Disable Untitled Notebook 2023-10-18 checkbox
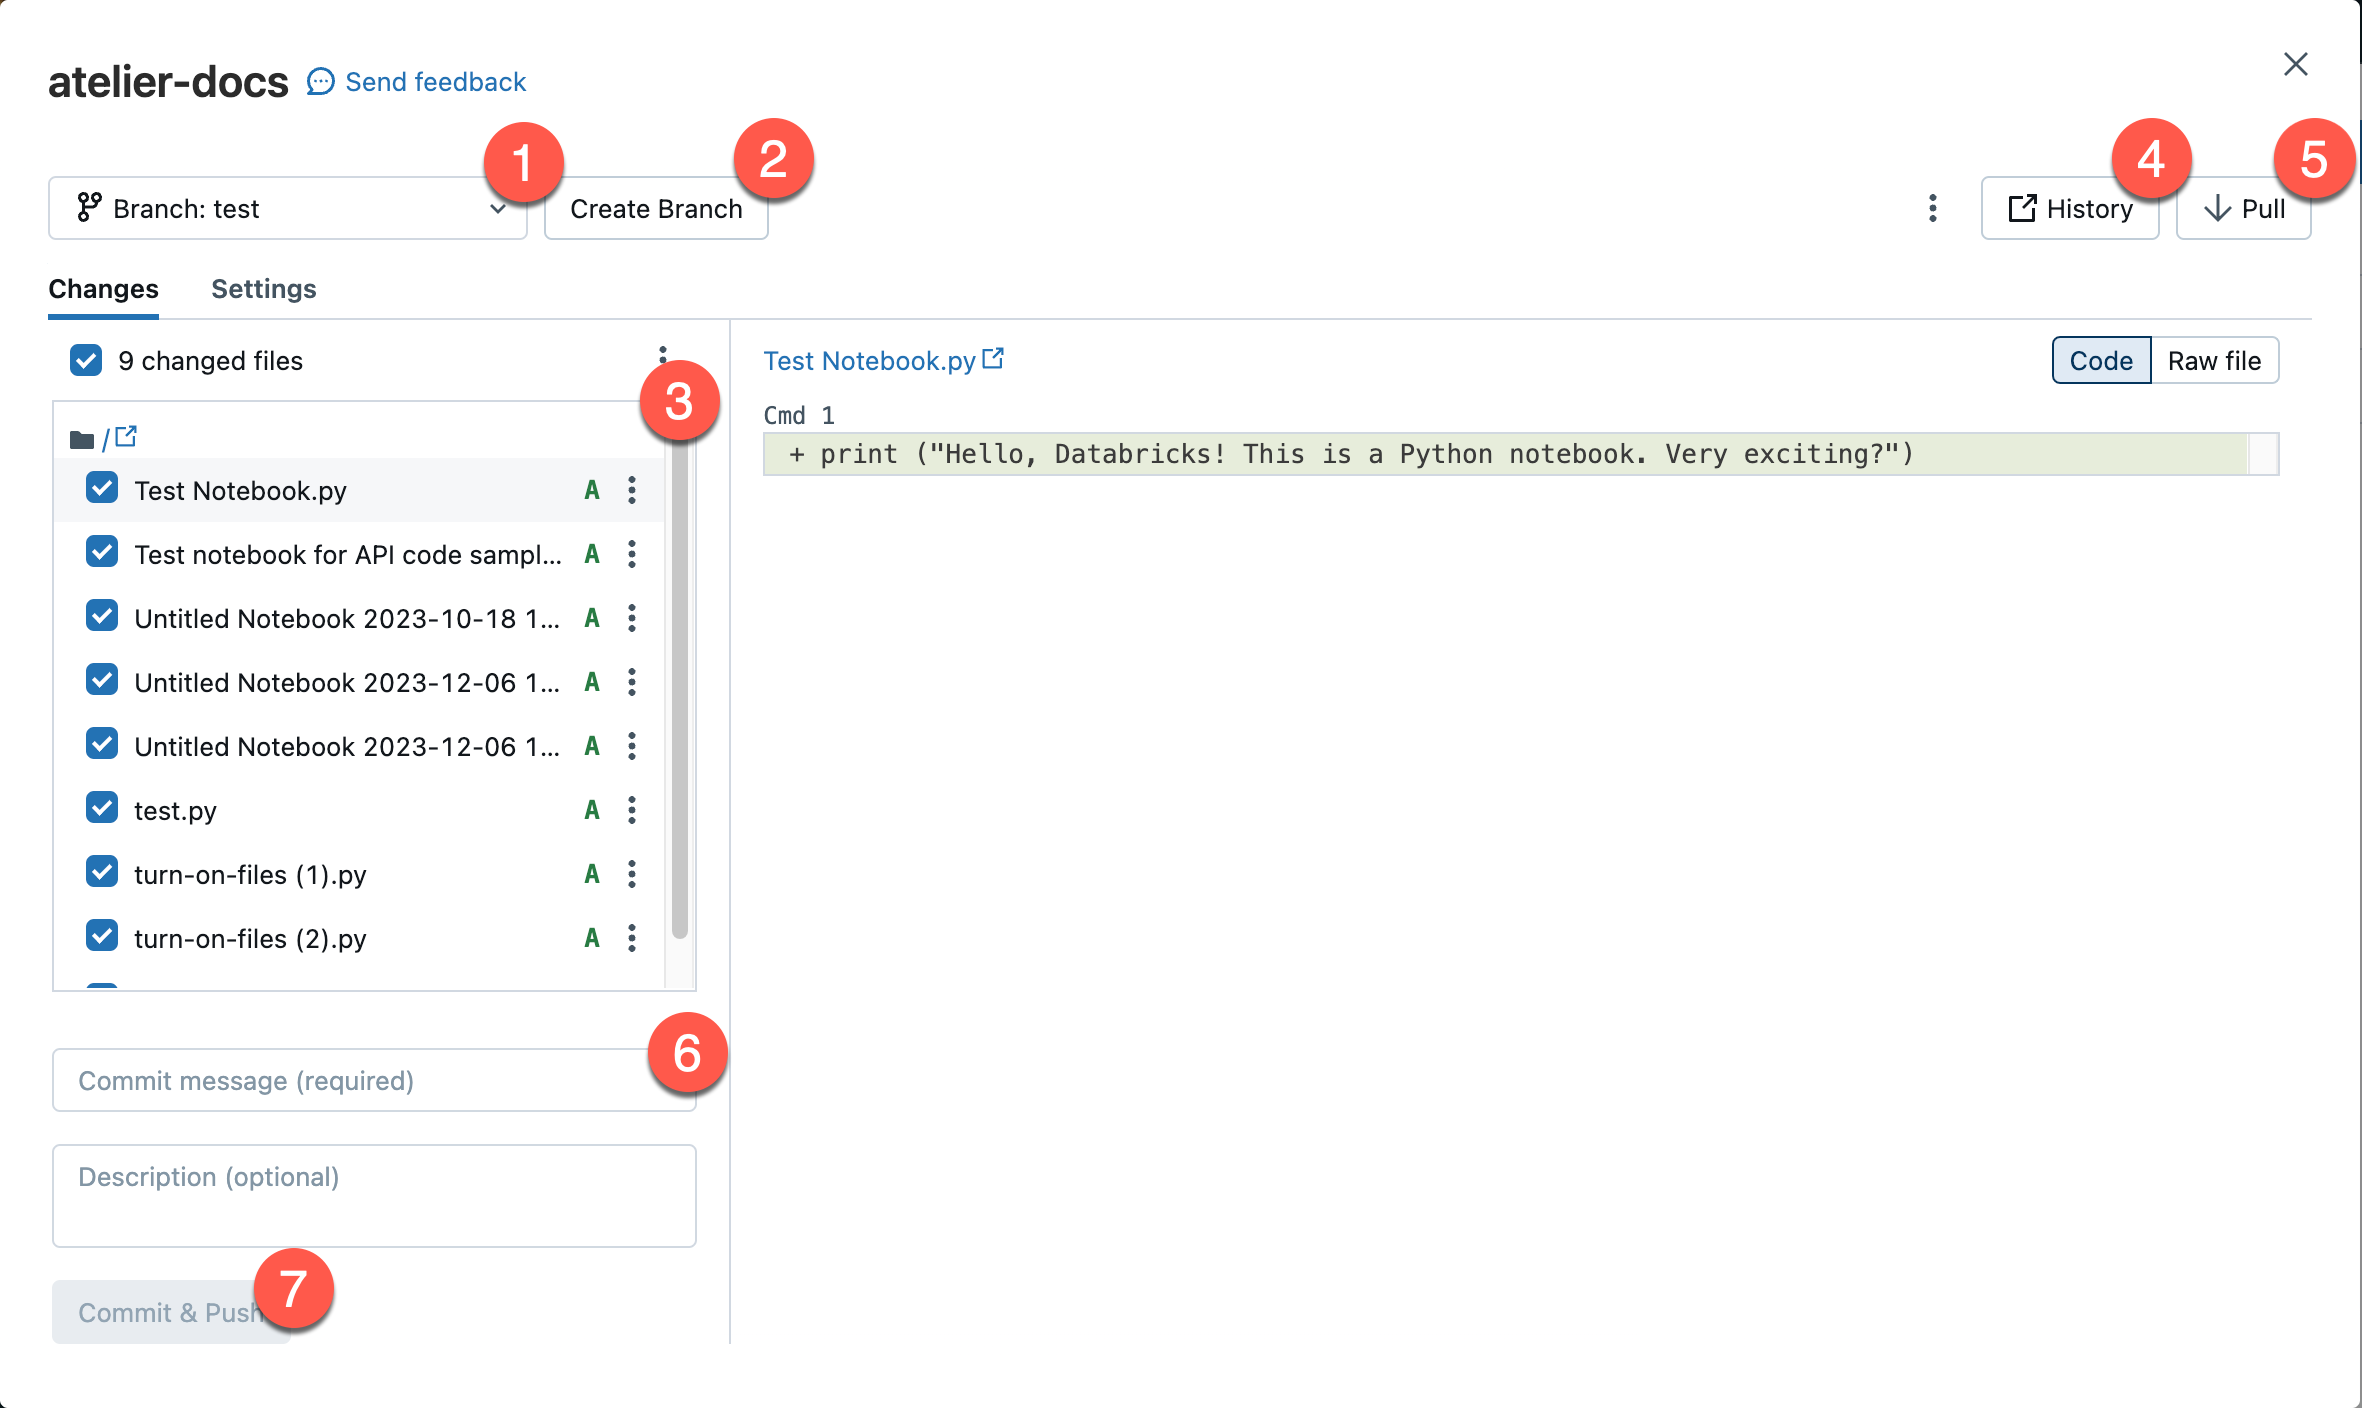 click(99, 617)
